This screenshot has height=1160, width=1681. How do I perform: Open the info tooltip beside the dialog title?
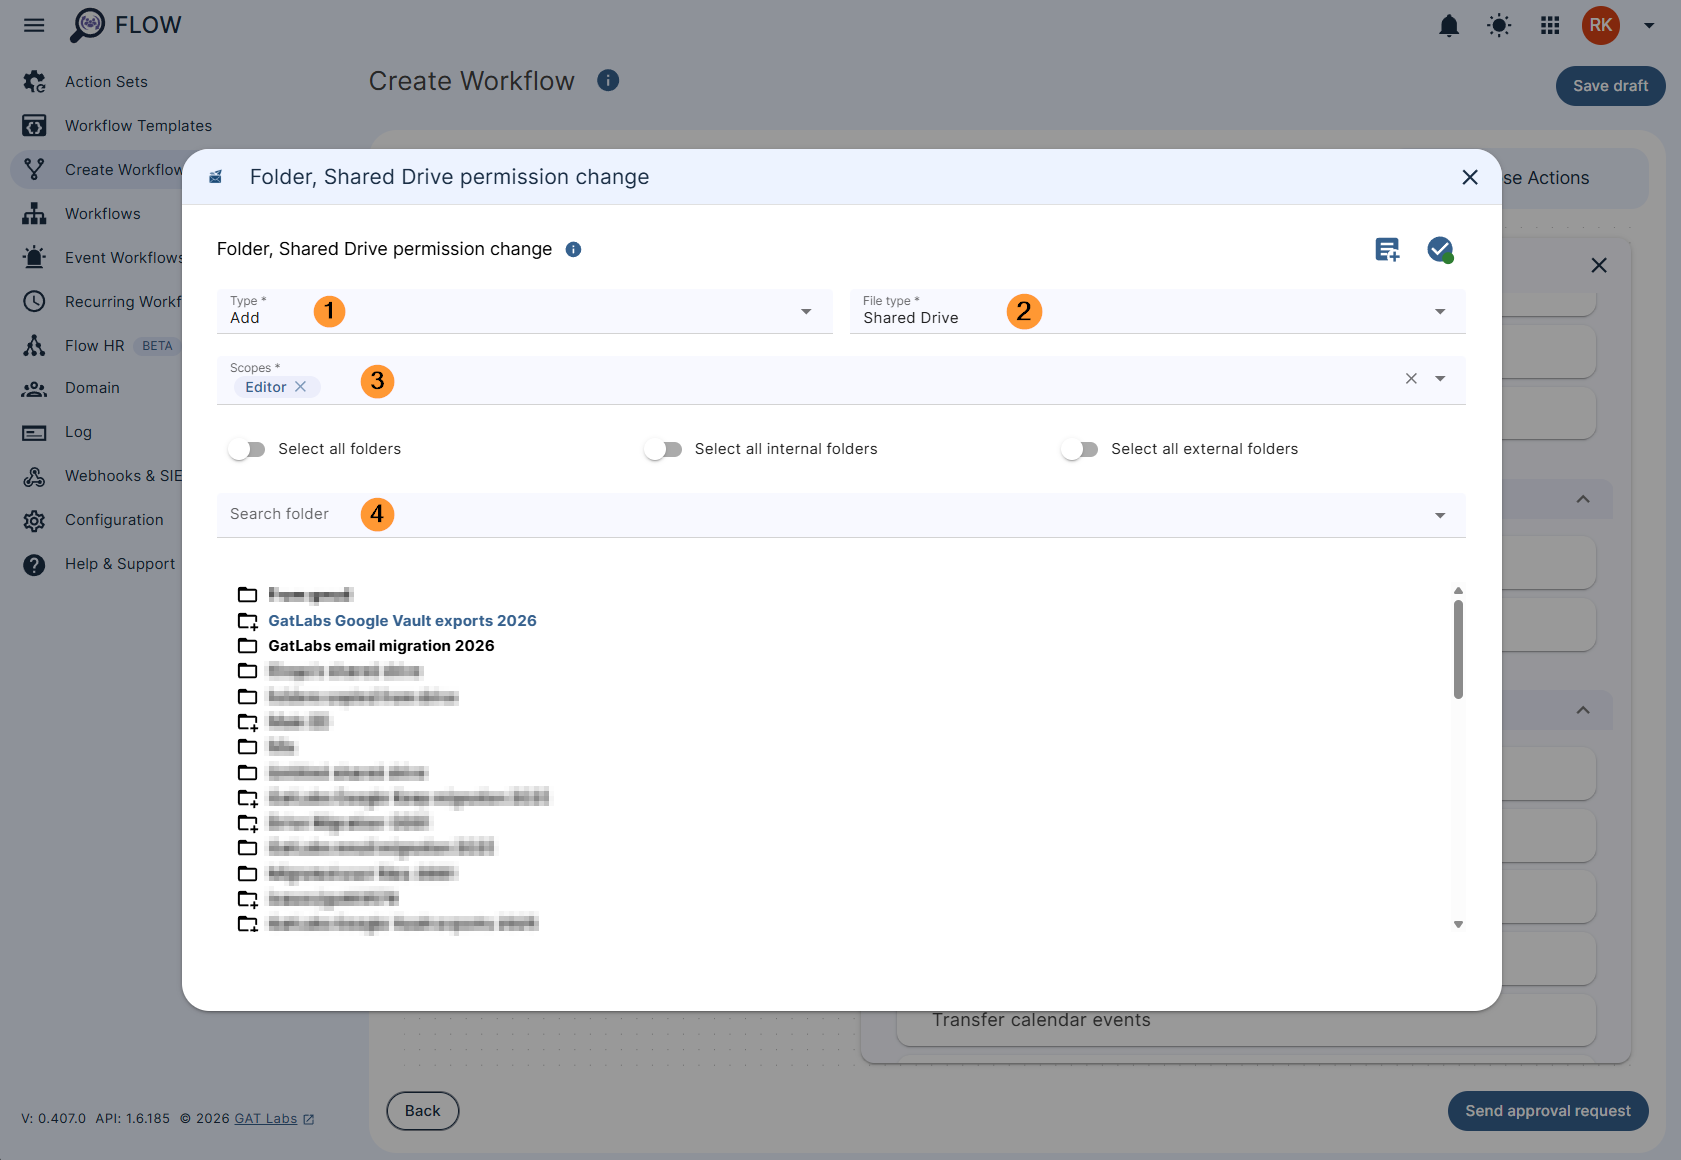(x=572, y=249)
